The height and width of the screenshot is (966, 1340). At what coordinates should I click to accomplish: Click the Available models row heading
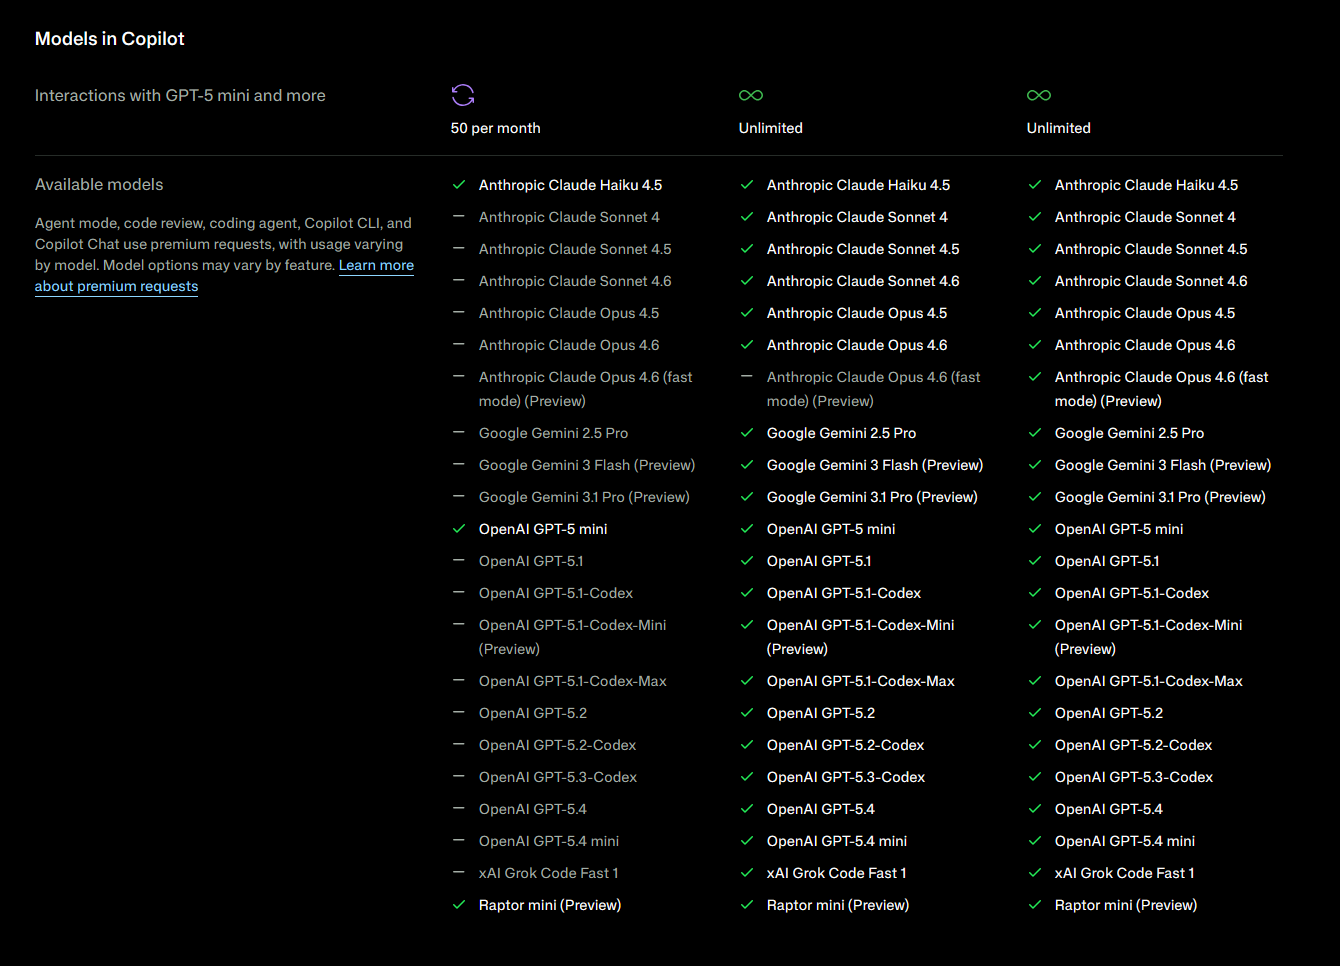coord(99,185)
